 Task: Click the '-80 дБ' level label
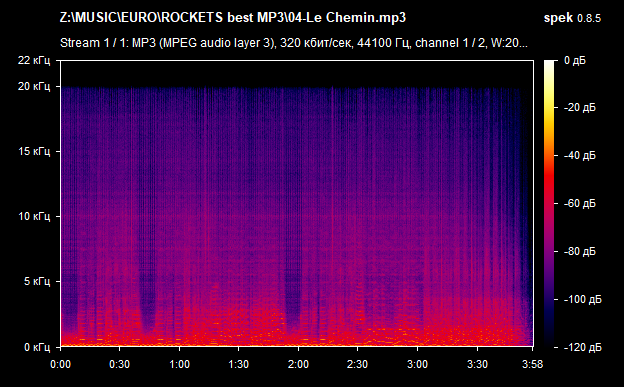point(580,251)
